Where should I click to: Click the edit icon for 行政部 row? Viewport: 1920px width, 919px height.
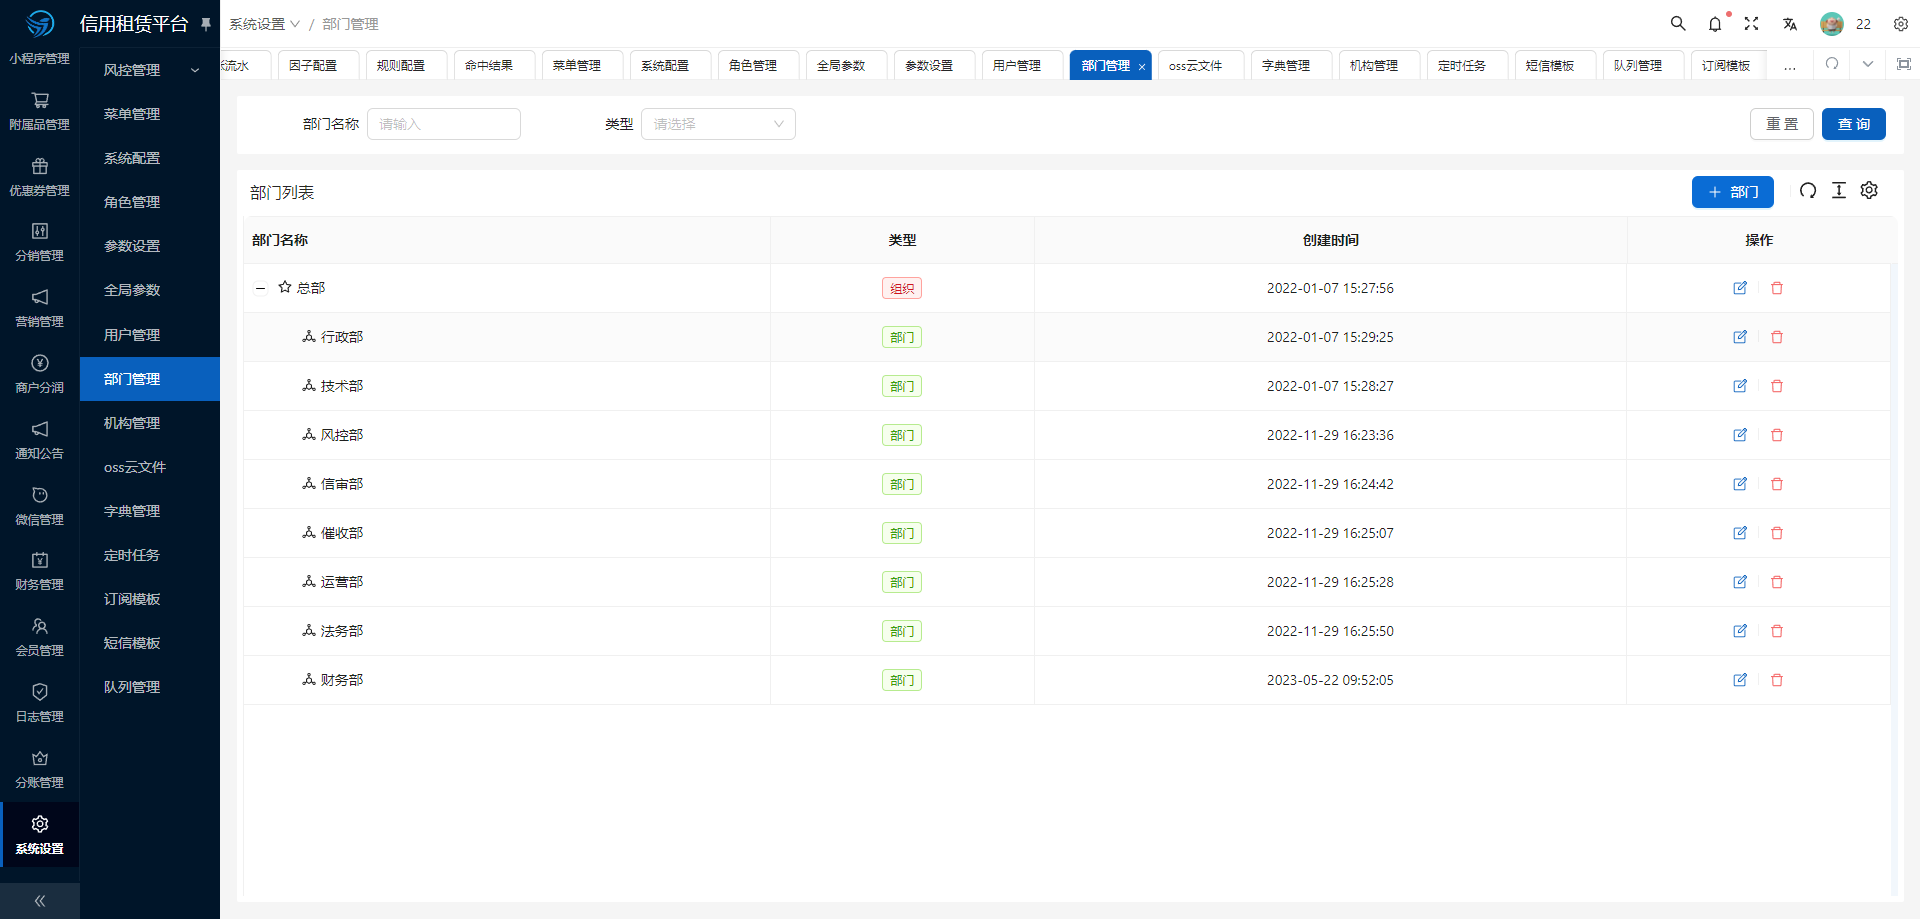click(1740, 337)
